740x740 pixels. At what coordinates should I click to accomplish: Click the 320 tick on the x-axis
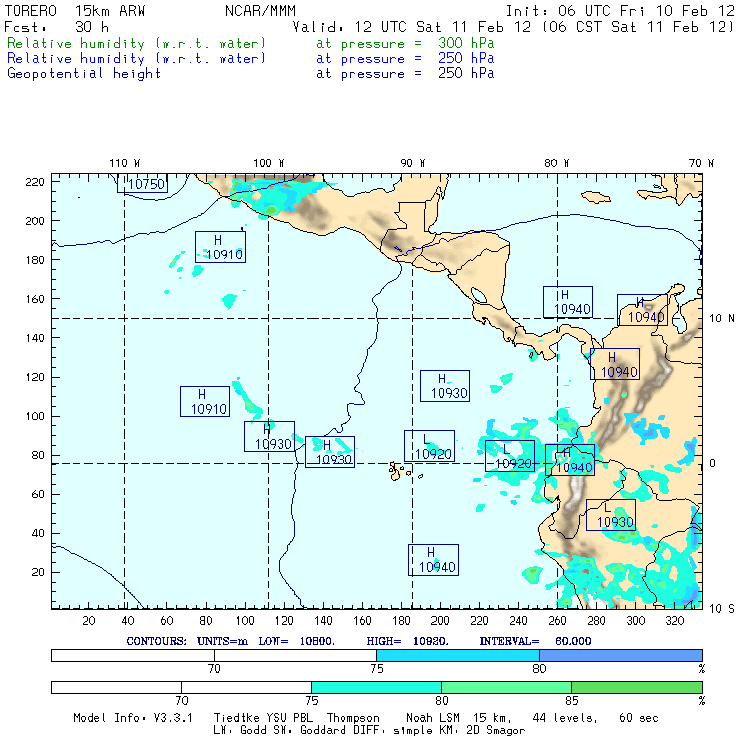(x=675, y=620)
